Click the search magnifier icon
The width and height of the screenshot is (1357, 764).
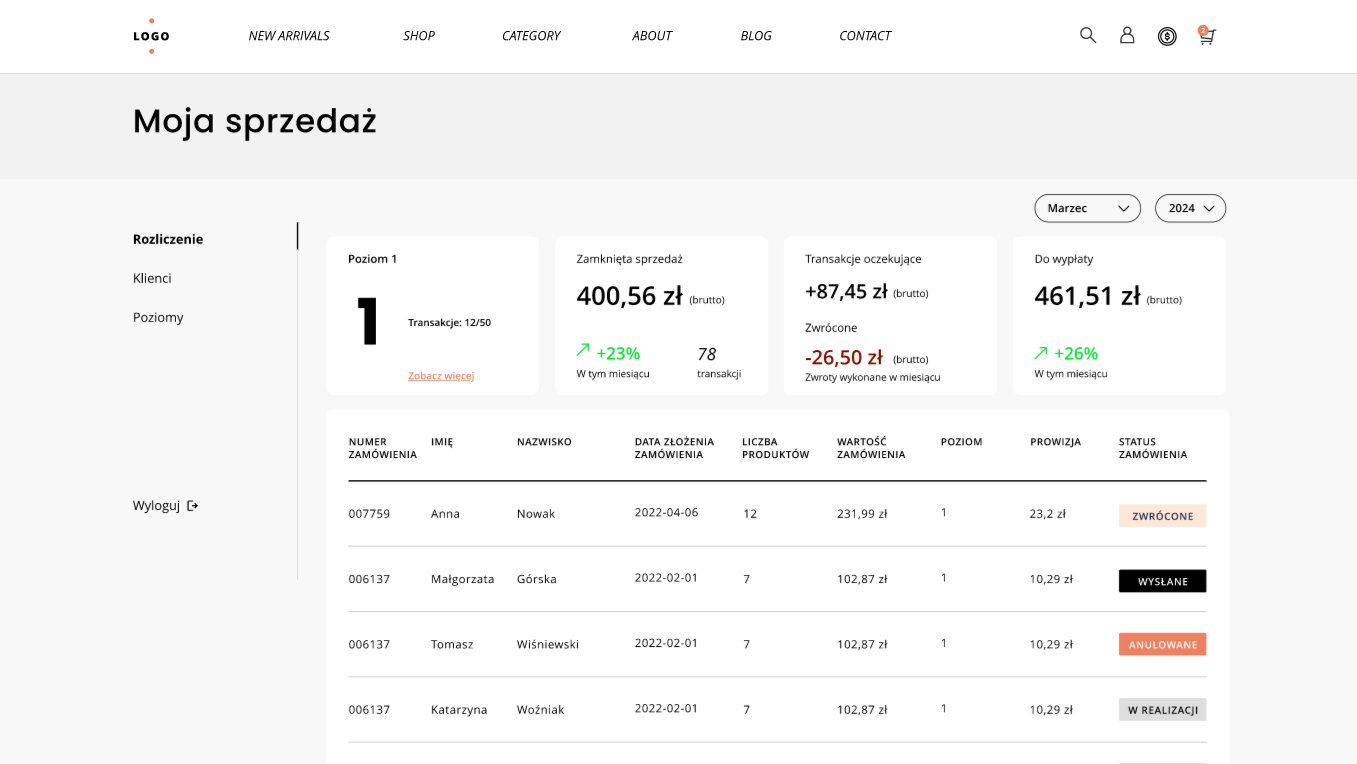coord(1088,35)
